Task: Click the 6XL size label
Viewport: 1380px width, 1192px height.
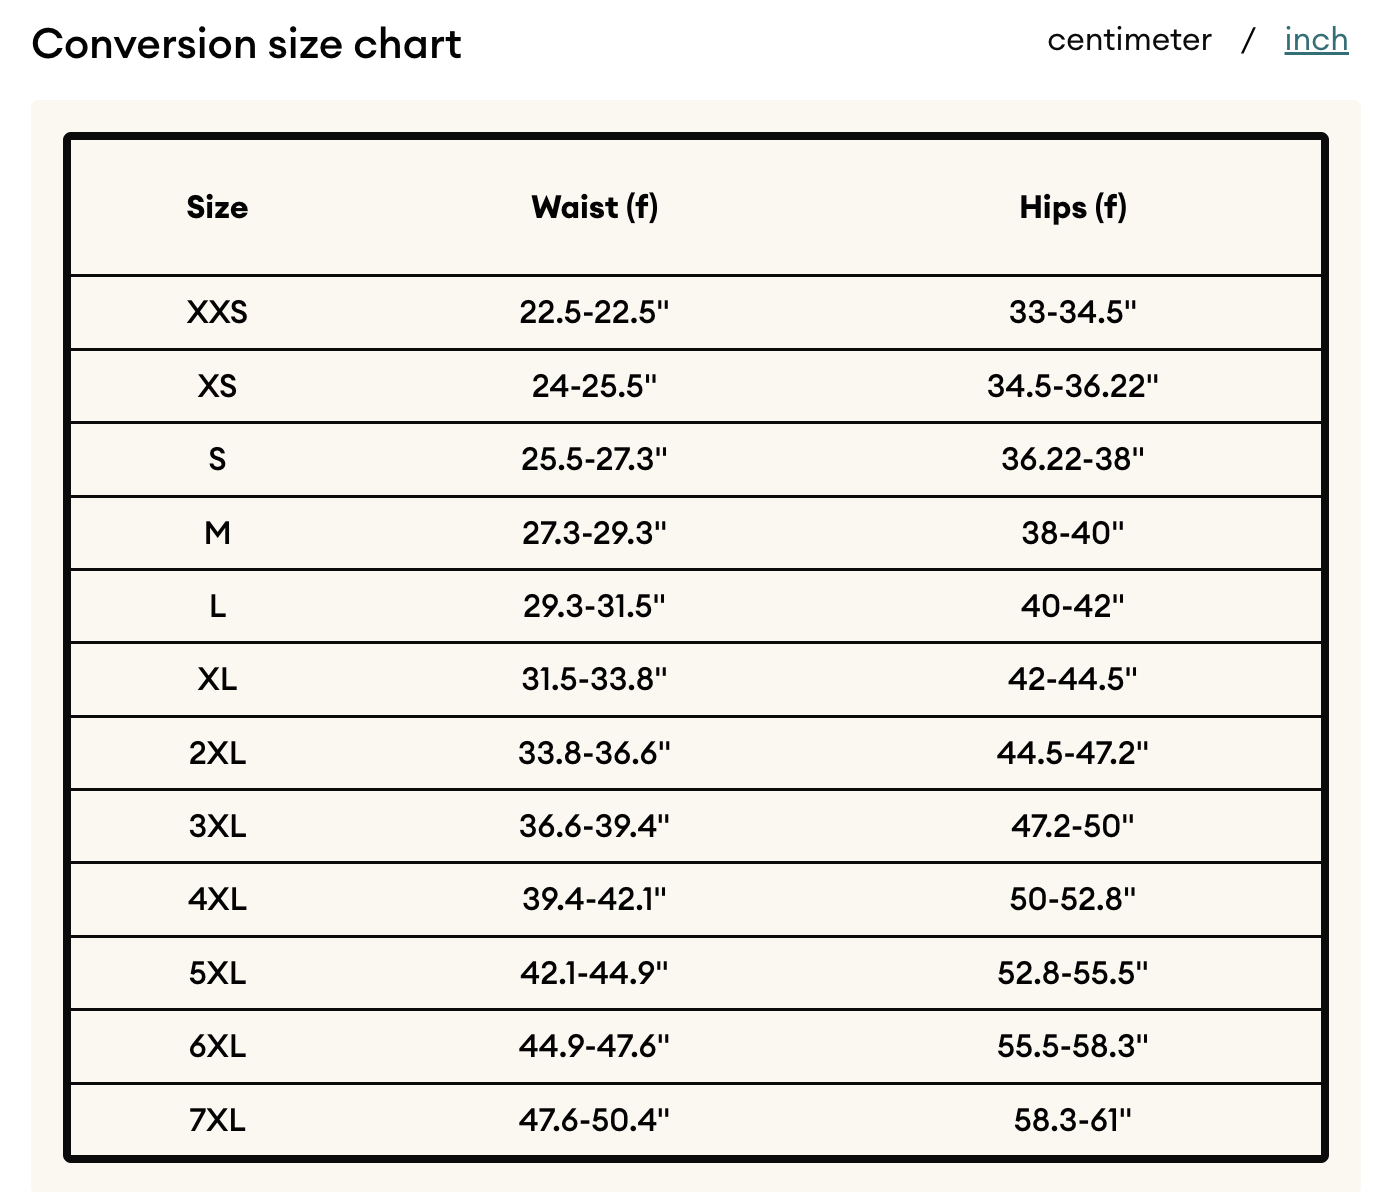Action: pos(217,1047)
